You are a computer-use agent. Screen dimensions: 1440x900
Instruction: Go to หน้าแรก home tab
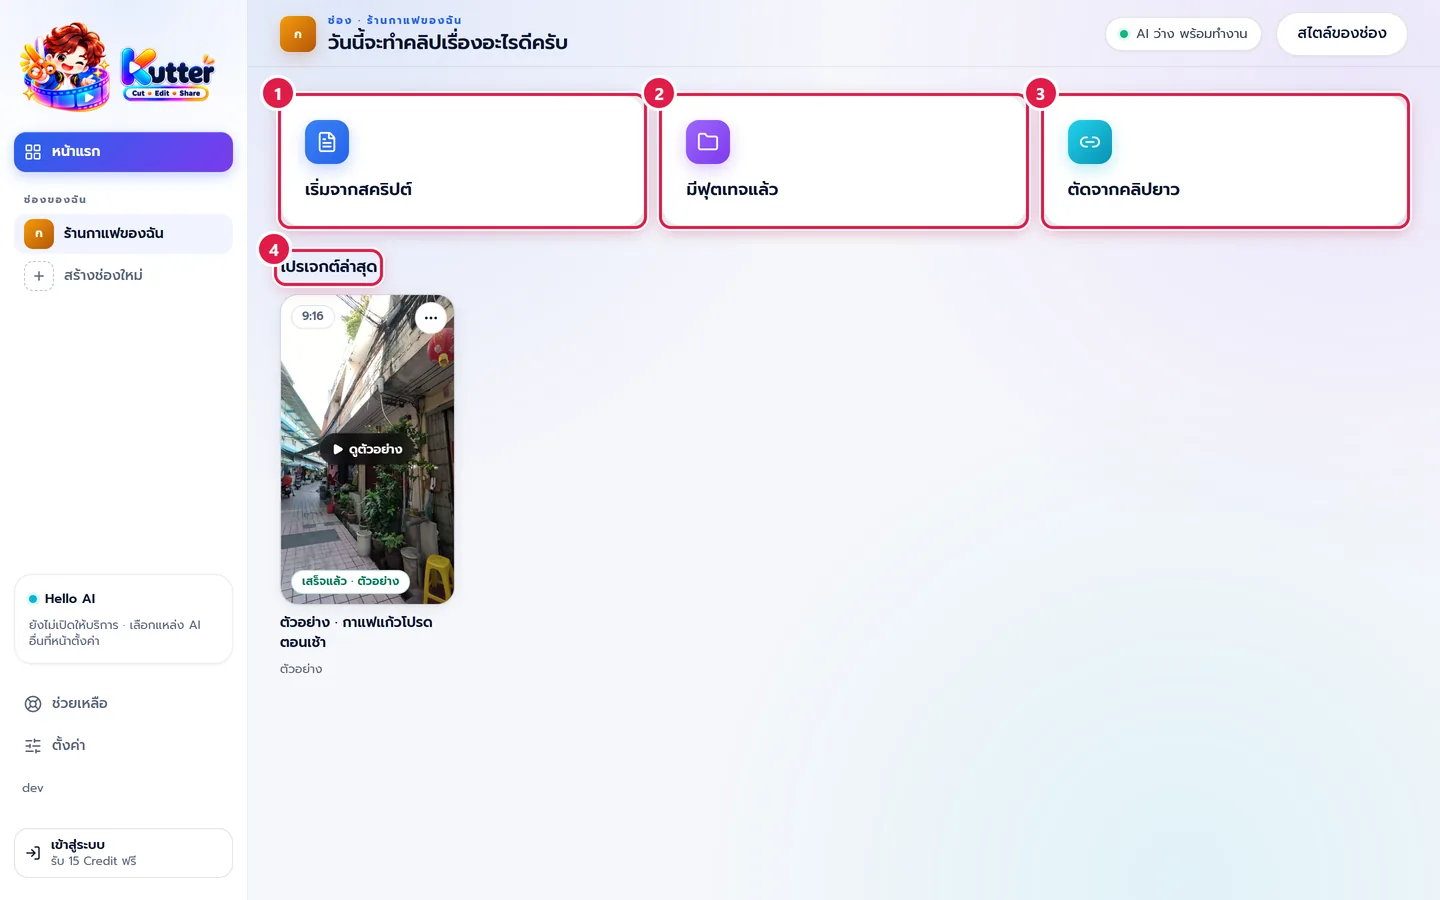(123, 152)
